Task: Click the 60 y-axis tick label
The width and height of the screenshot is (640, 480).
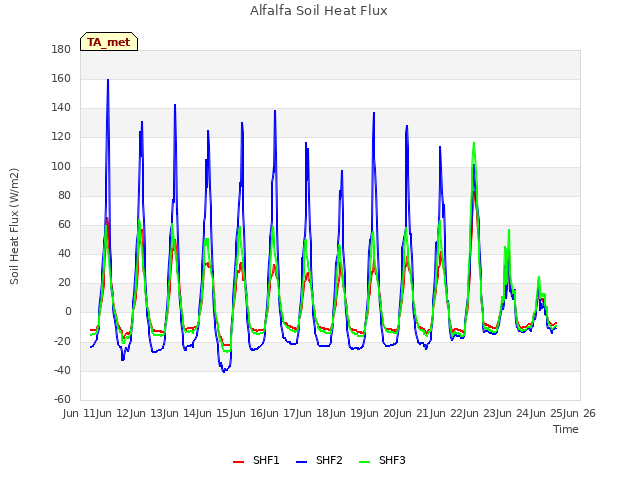Action: pos(64,224)
